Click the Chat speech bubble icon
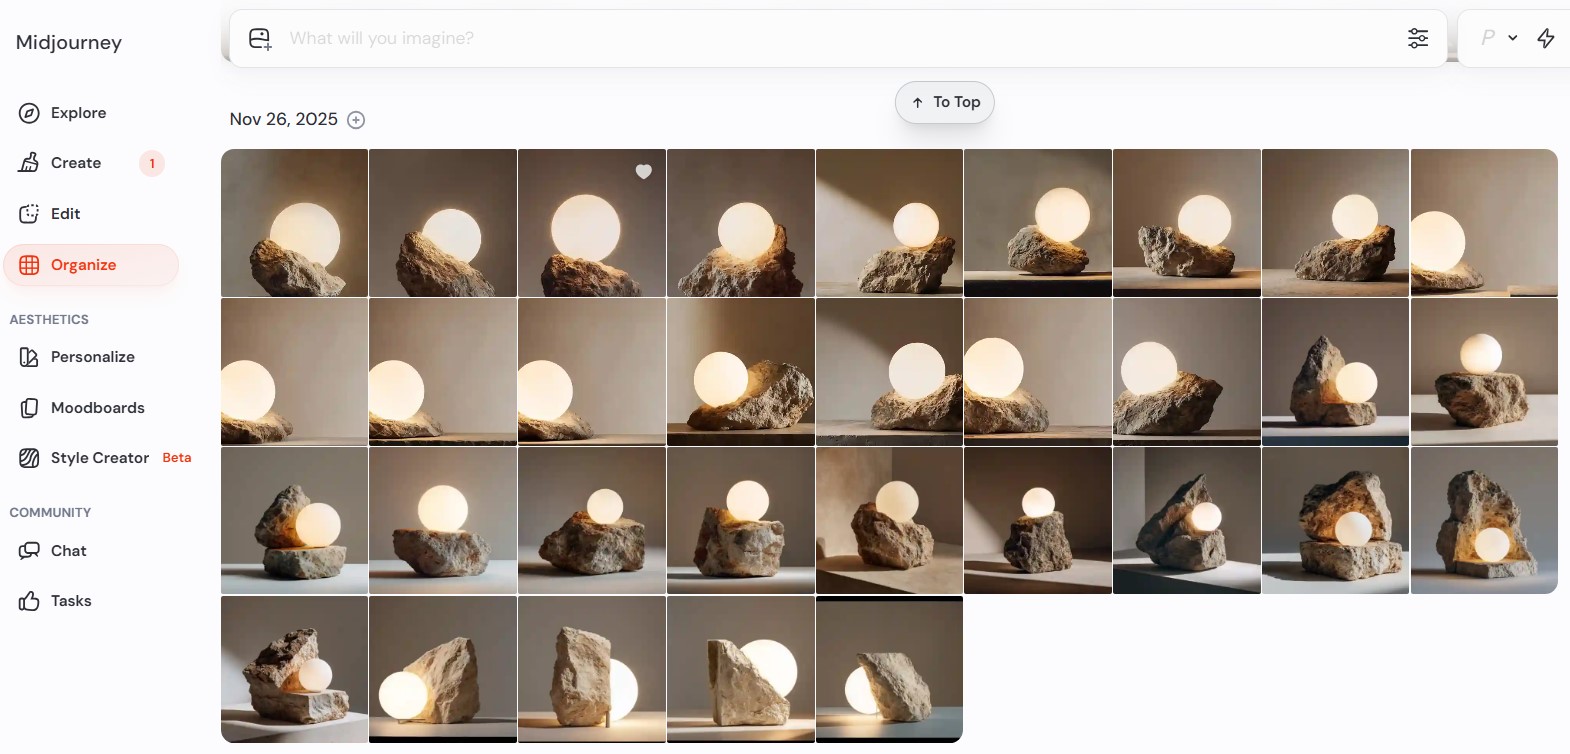This screenshot has width=1570, height=754. (x=29, y=551)
